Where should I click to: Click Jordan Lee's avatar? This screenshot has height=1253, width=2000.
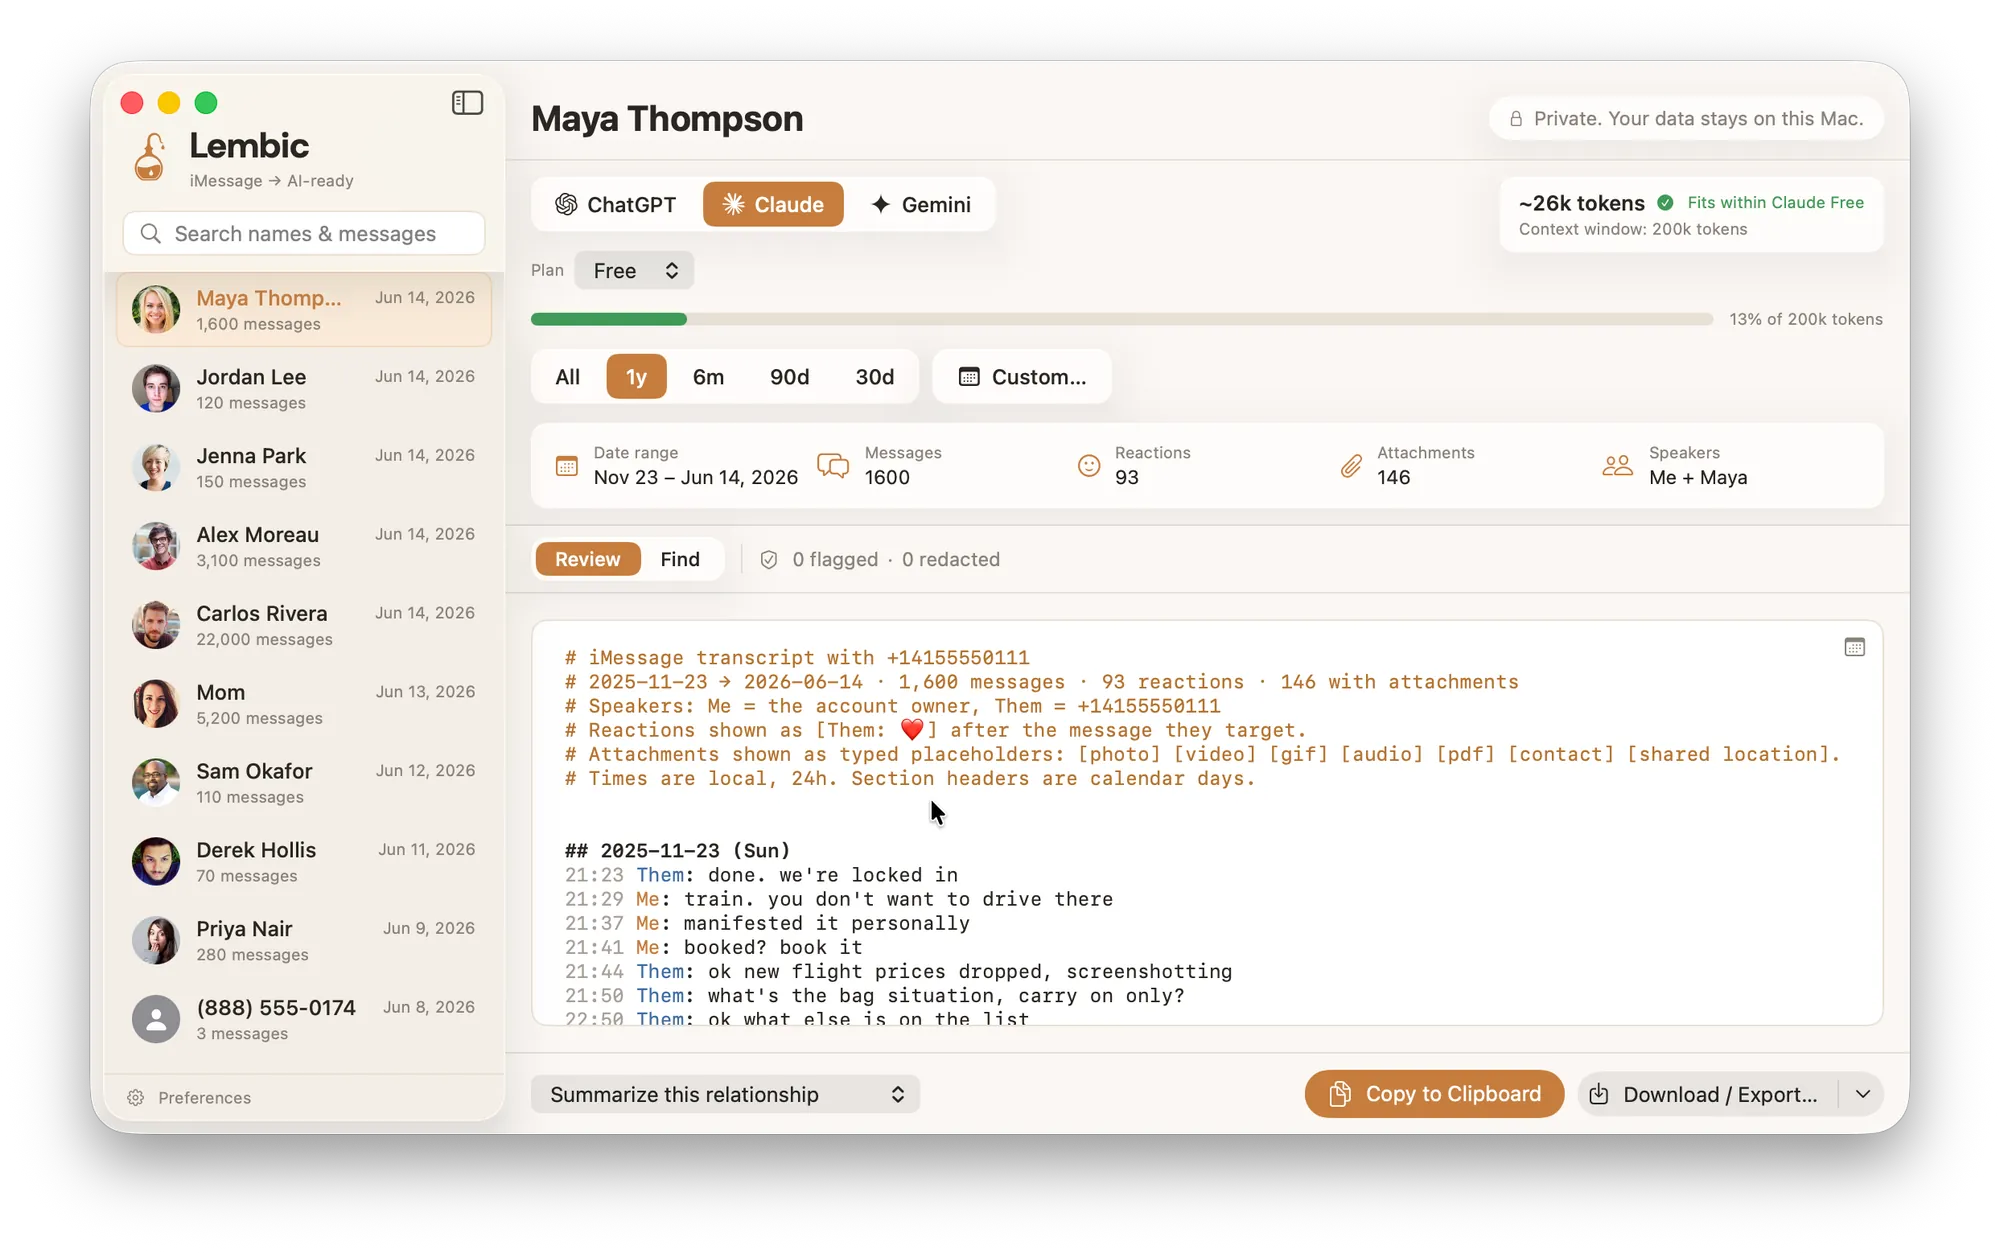pyautogui.click(x=156, y=389)
